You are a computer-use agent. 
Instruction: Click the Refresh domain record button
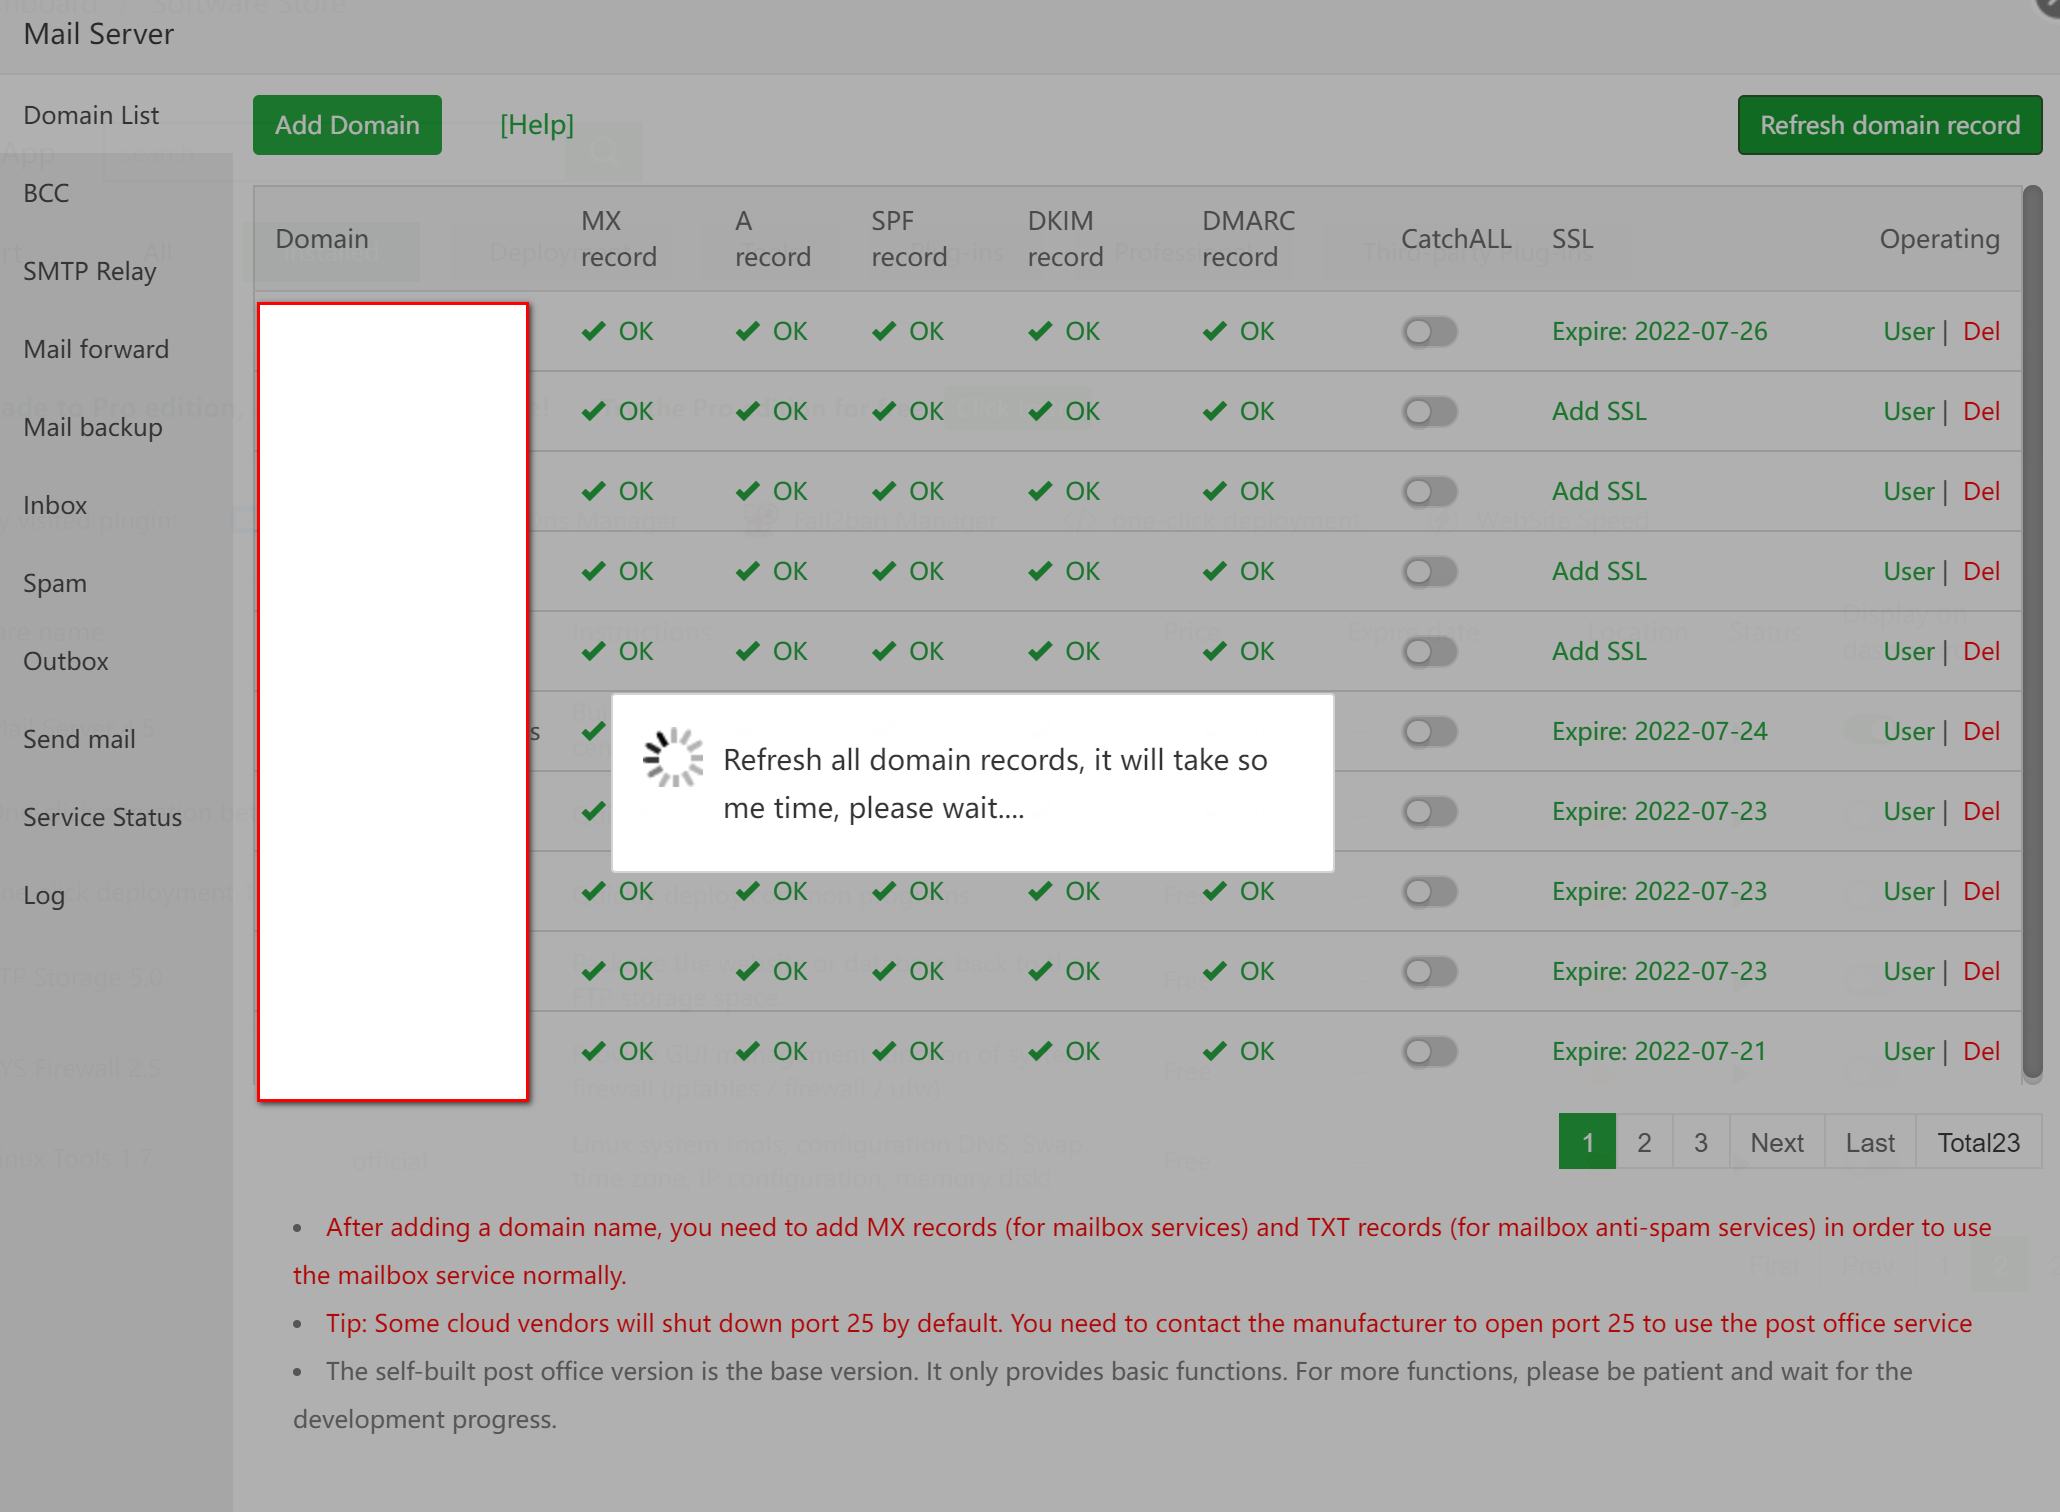pyautogui.click(x=1889, y=125)
